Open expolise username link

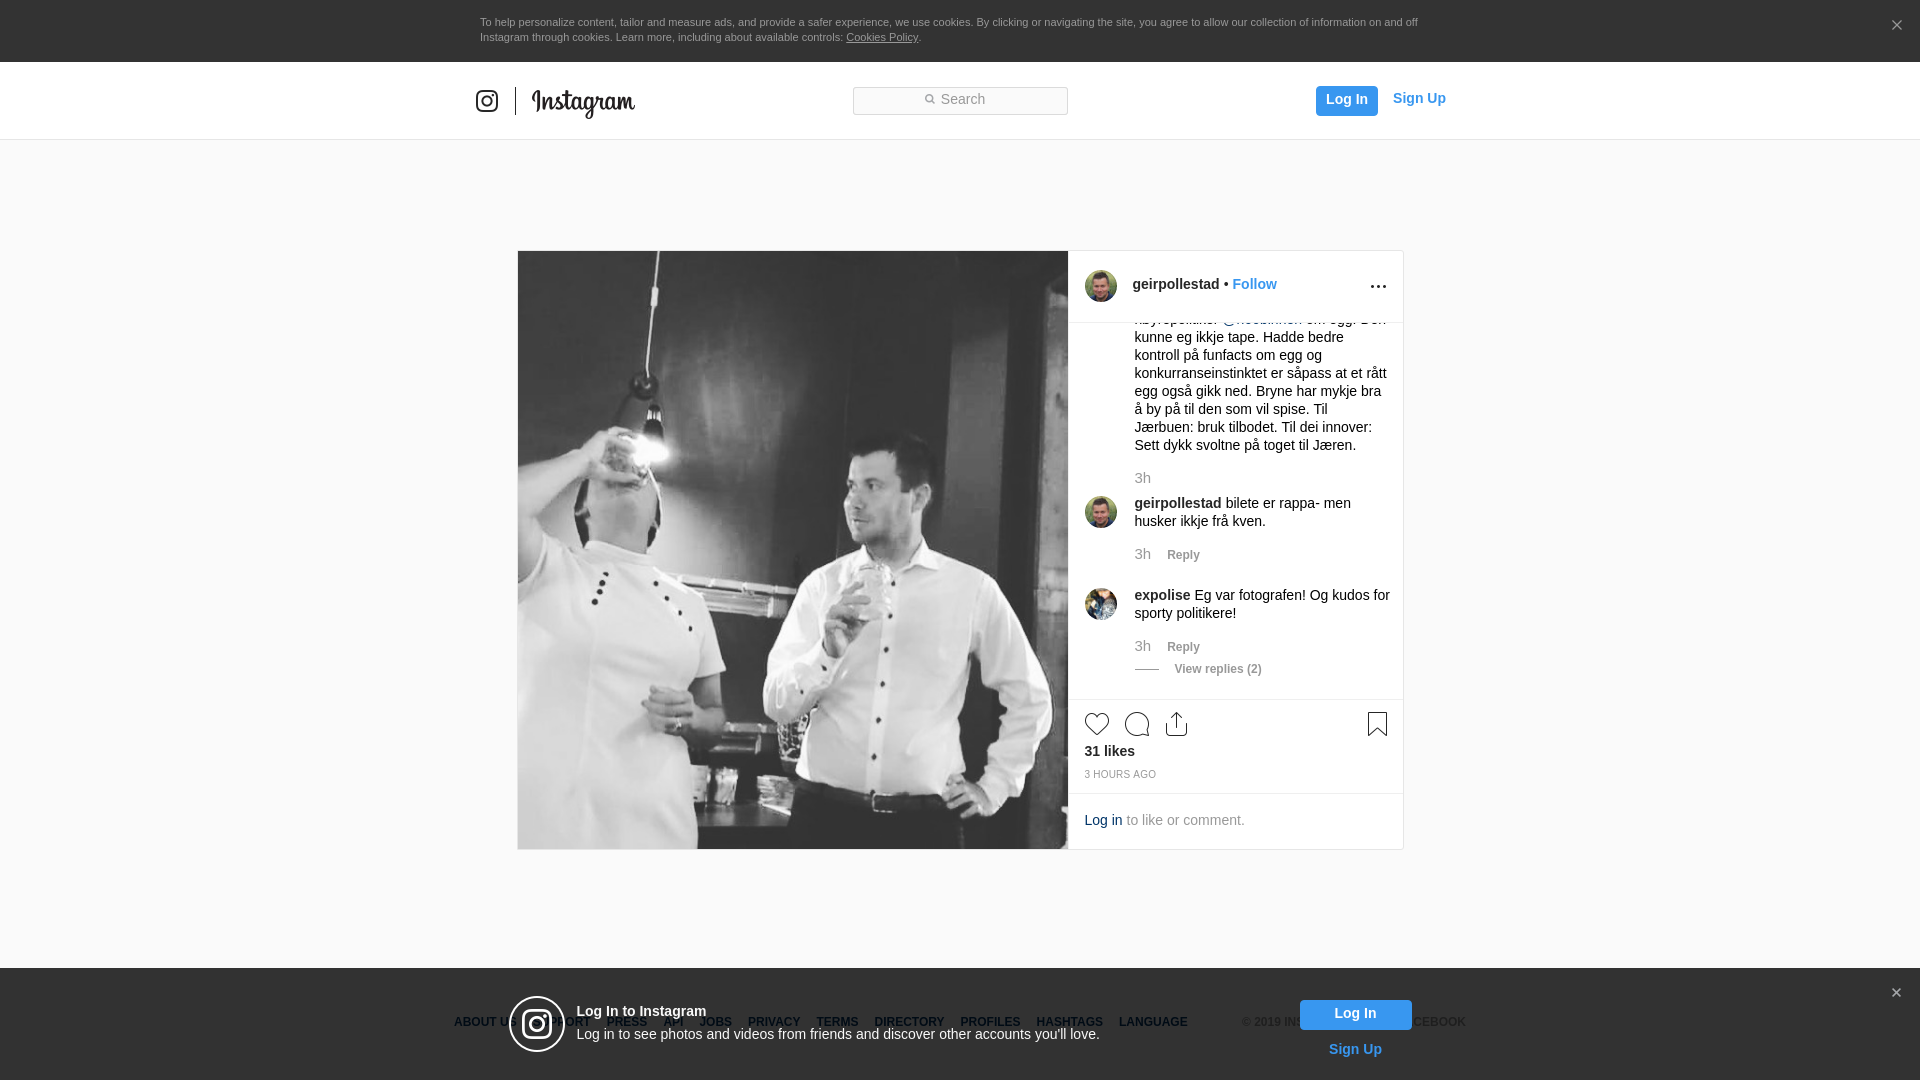[1162, 595]
